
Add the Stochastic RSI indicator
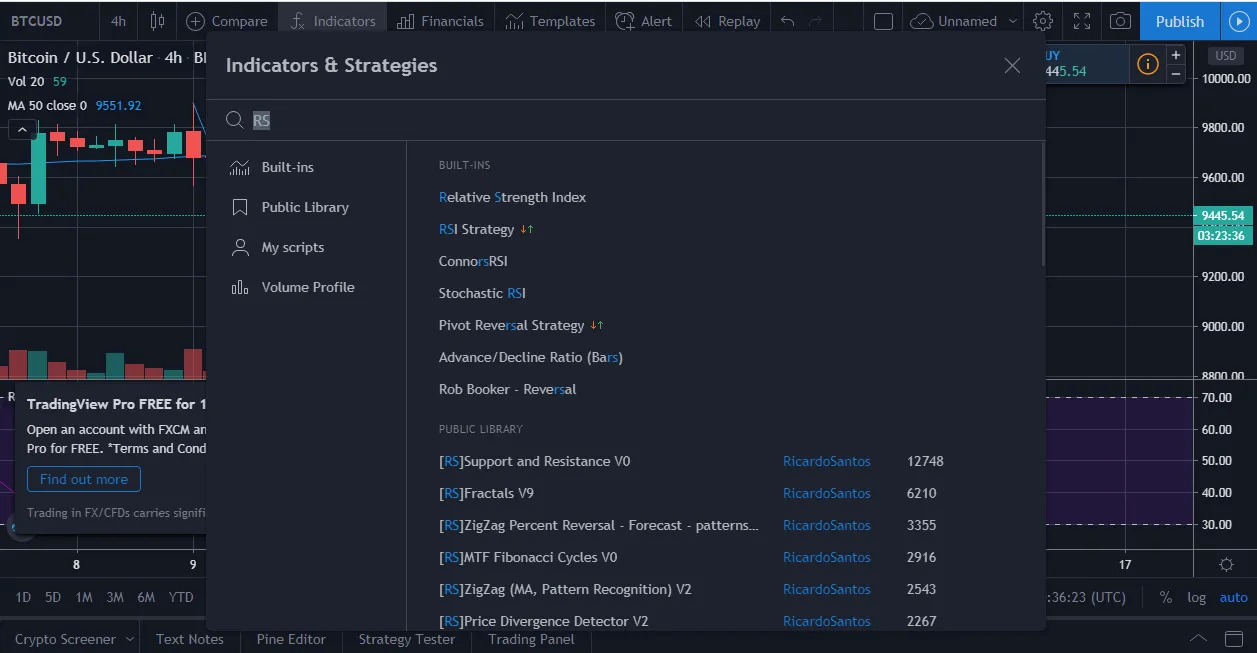[482, 293]
